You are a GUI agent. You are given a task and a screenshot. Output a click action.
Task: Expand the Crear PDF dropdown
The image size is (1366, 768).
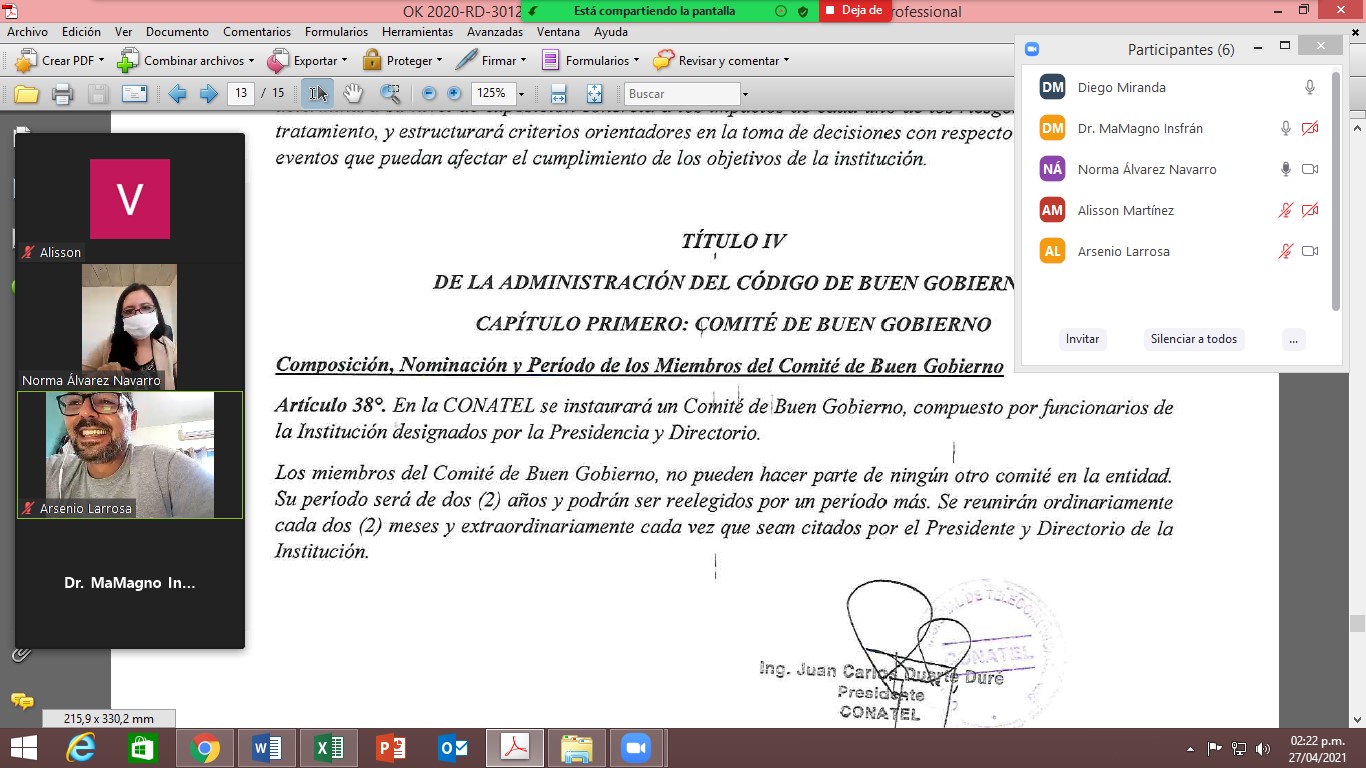click(x=102, y=61)
